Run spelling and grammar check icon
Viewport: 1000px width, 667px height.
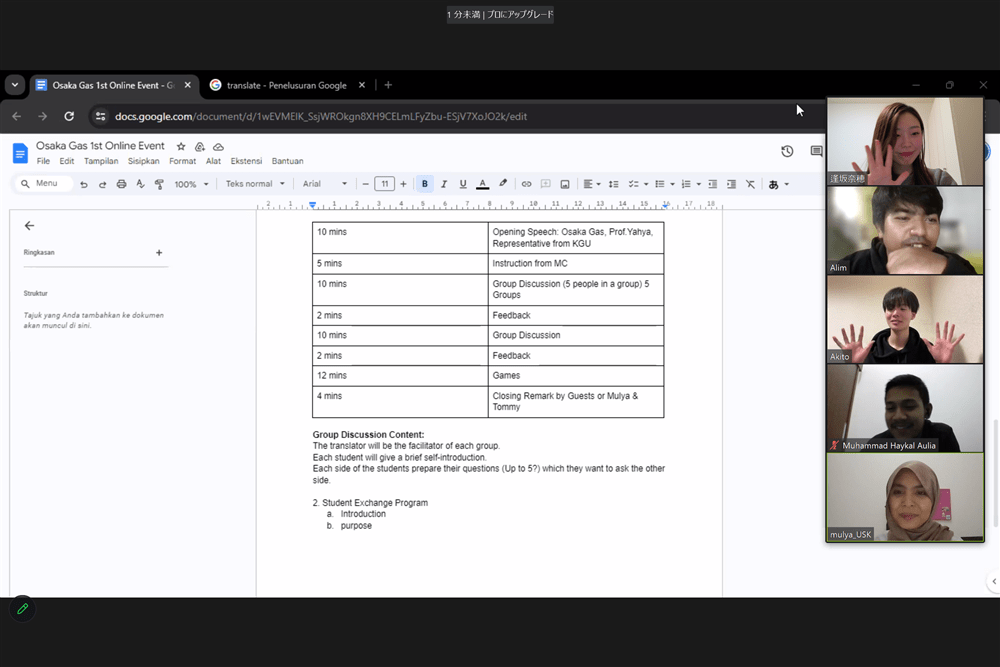pyautogui.click(x=140, y=184)
